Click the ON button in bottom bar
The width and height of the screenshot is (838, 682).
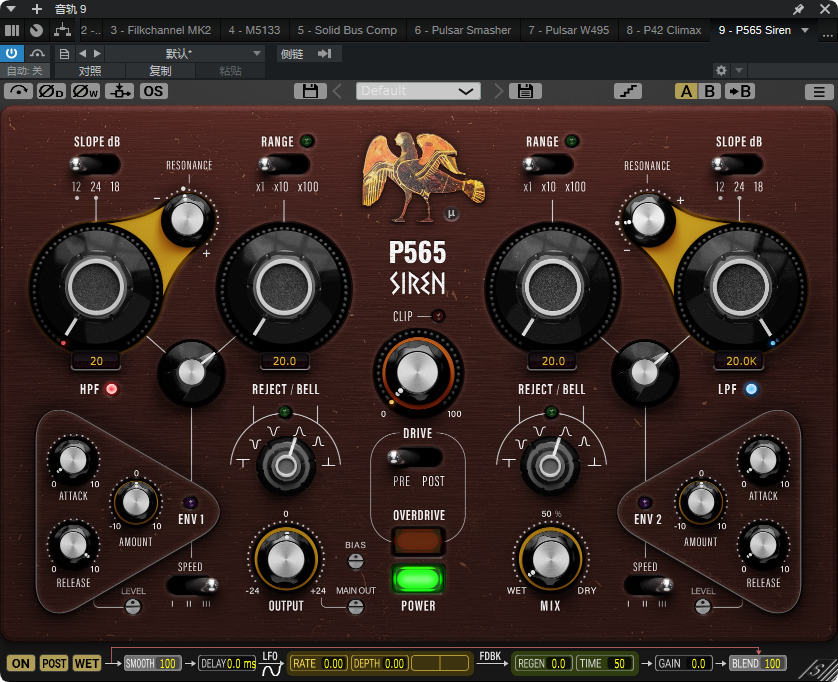tap(21, 663)
